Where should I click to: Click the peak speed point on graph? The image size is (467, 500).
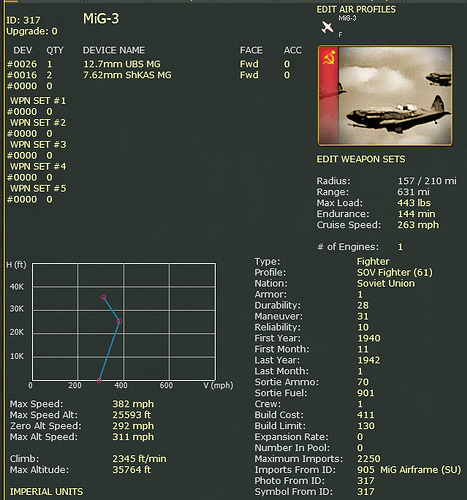(x=119, y=321)
